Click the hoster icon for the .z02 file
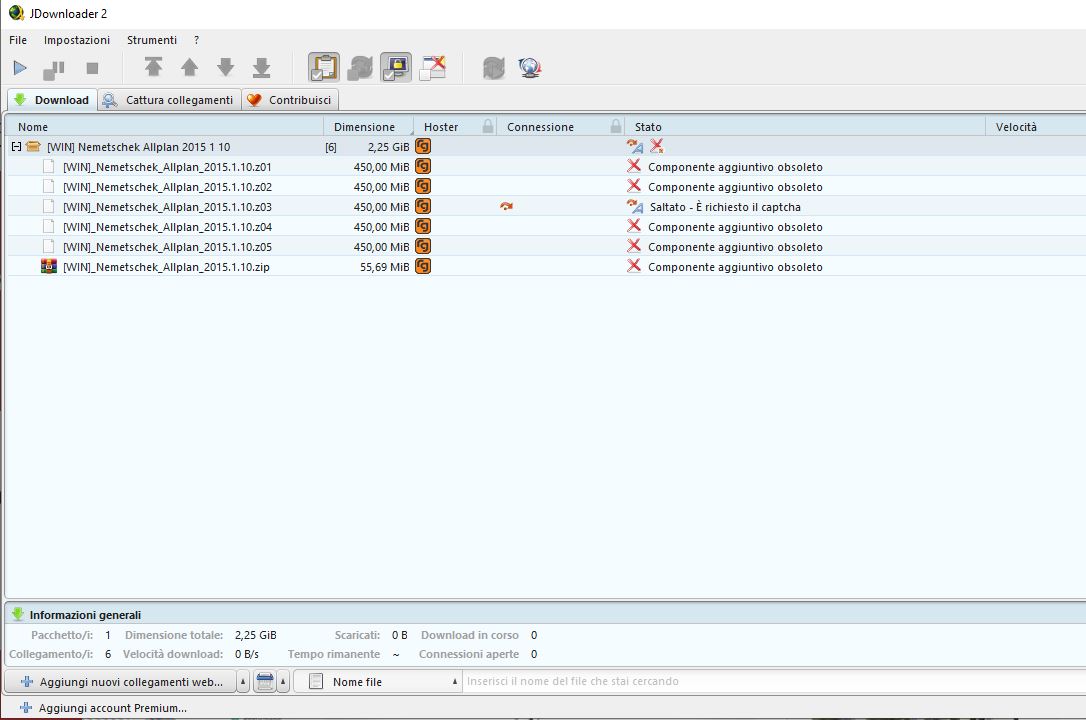 [x=422, y=186]
